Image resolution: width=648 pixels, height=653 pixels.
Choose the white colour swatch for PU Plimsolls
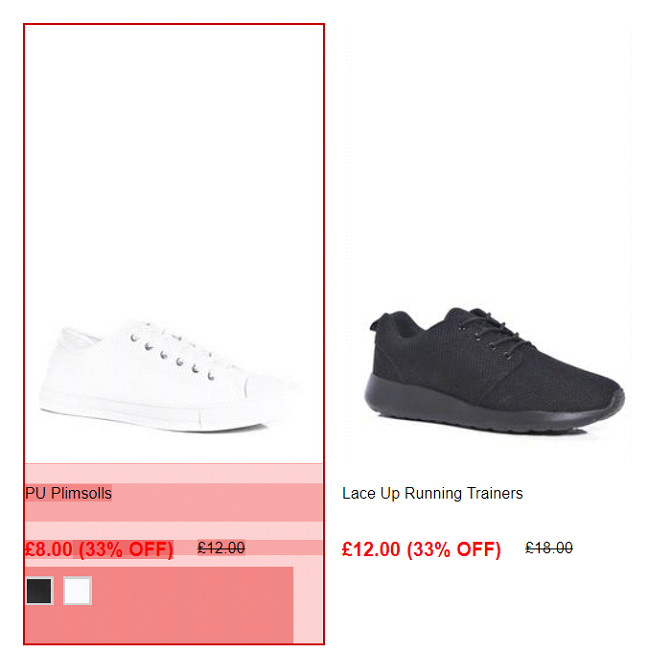click(x=77, y=590)
